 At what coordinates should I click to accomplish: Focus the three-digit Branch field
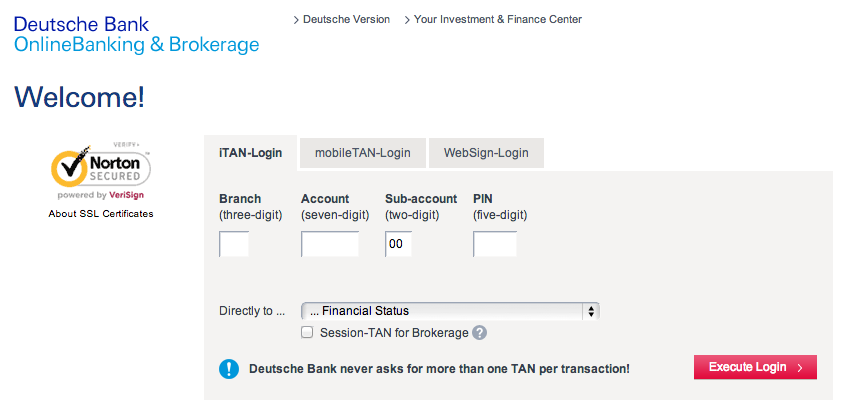234,244
